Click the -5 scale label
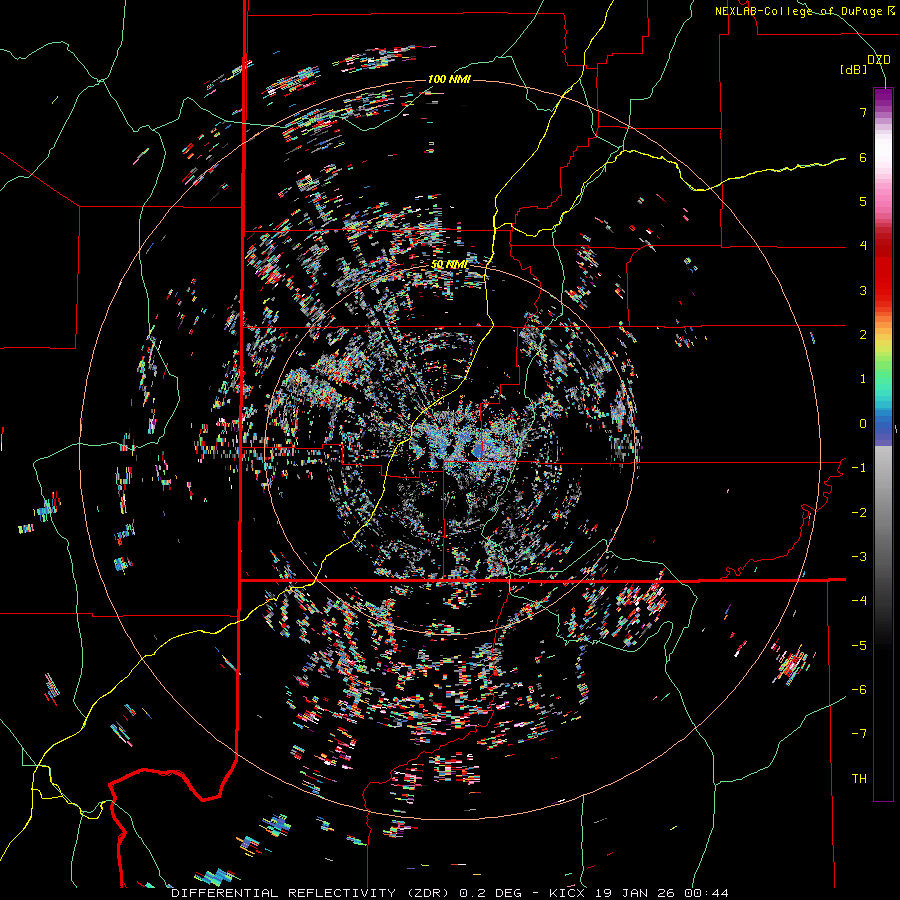 coord(859,646)
